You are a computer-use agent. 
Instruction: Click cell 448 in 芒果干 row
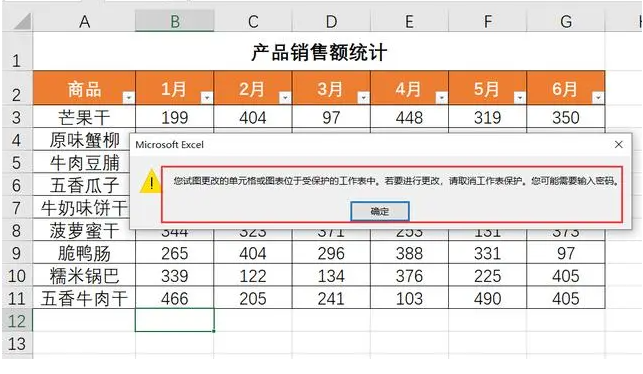[409, 117]
